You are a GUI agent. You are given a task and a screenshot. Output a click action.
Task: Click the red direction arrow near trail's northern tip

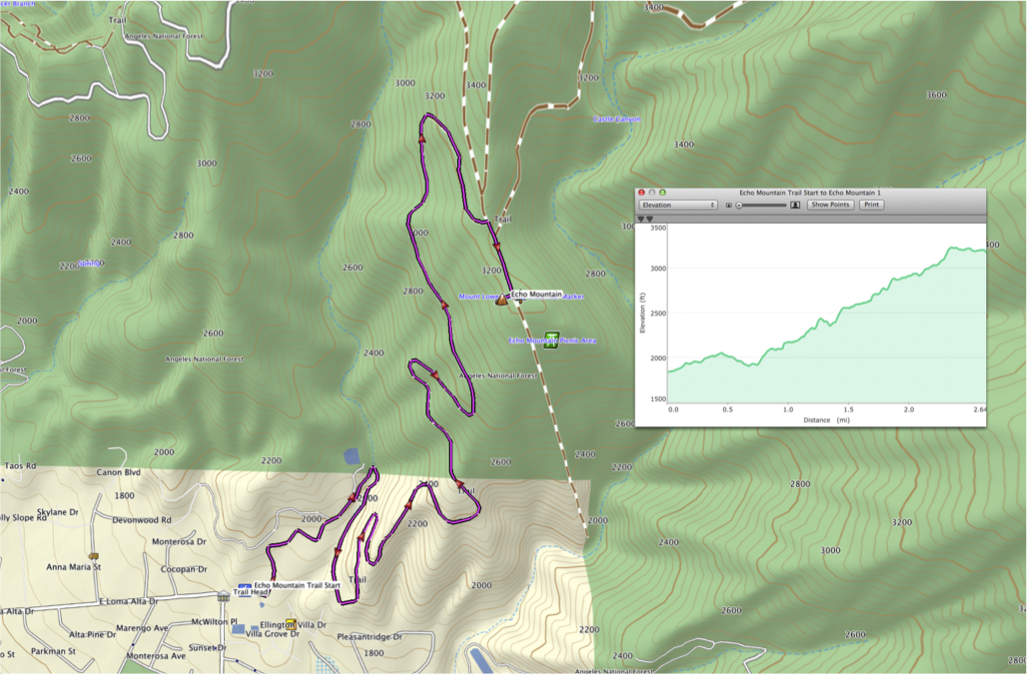[422, 140]
